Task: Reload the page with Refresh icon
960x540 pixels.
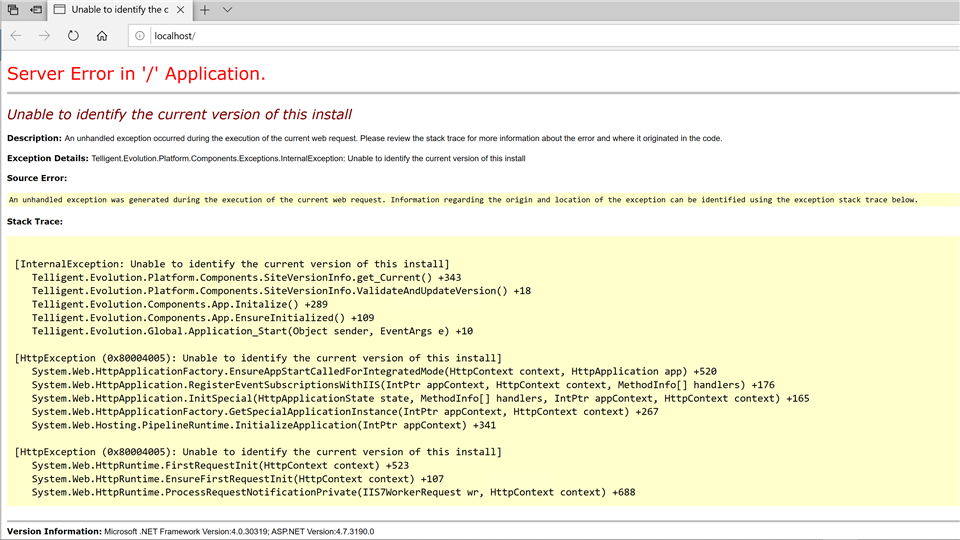Action: [x=73, y=36]
